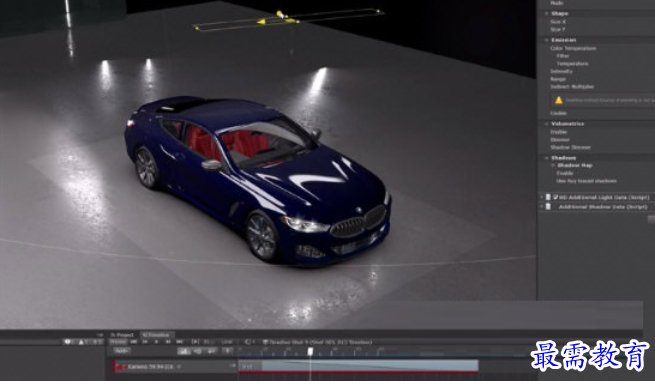This screenshot has height=387, width=655.
Task: Jump to the Timeline end
Action: (179, 342)
